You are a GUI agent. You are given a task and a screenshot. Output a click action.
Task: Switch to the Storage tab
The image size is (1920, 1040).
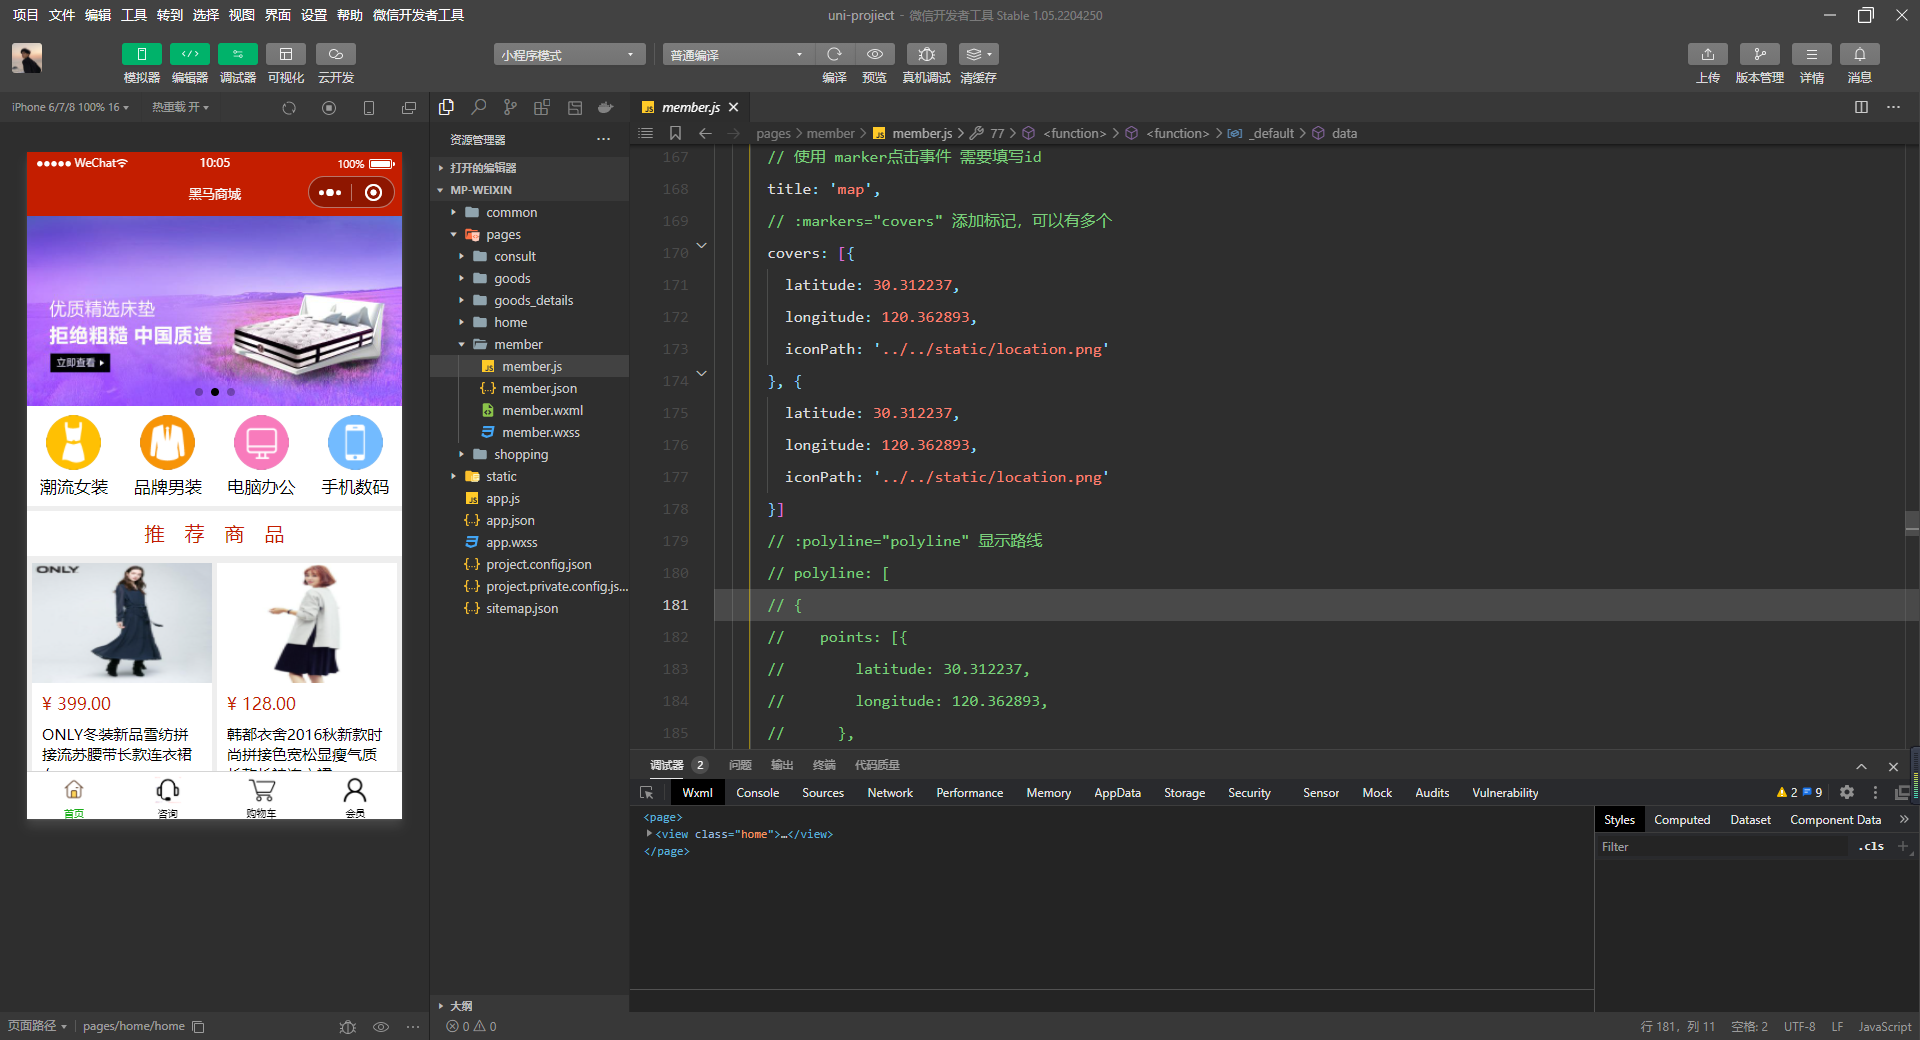click(1184, 793)
